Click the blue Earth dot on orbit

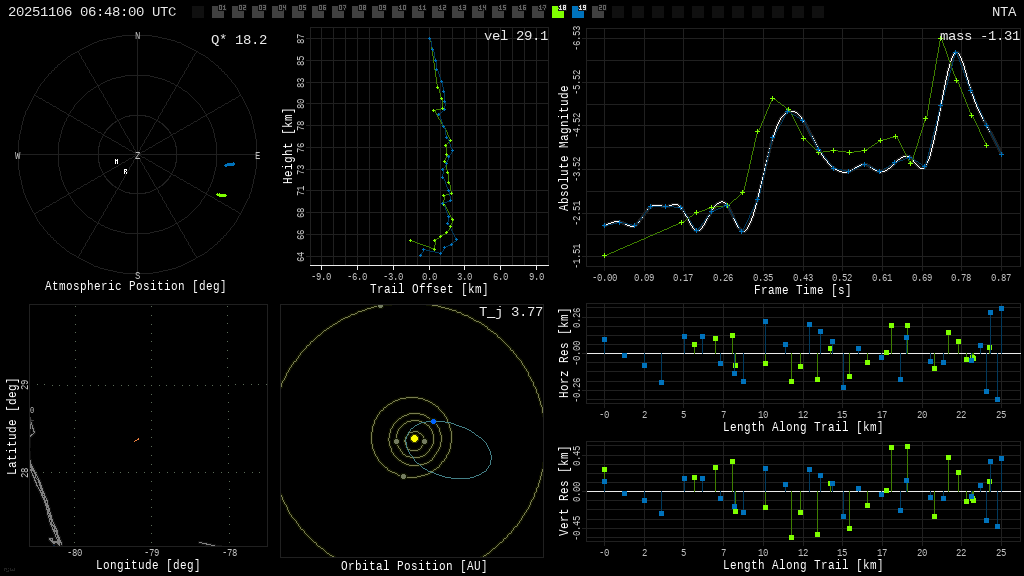pos(433,422)
